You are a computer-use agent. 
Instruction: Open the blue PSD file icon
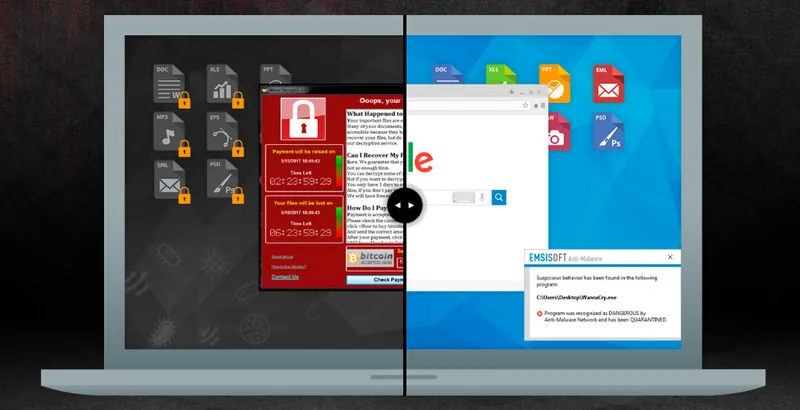click(x=608, y=131)
